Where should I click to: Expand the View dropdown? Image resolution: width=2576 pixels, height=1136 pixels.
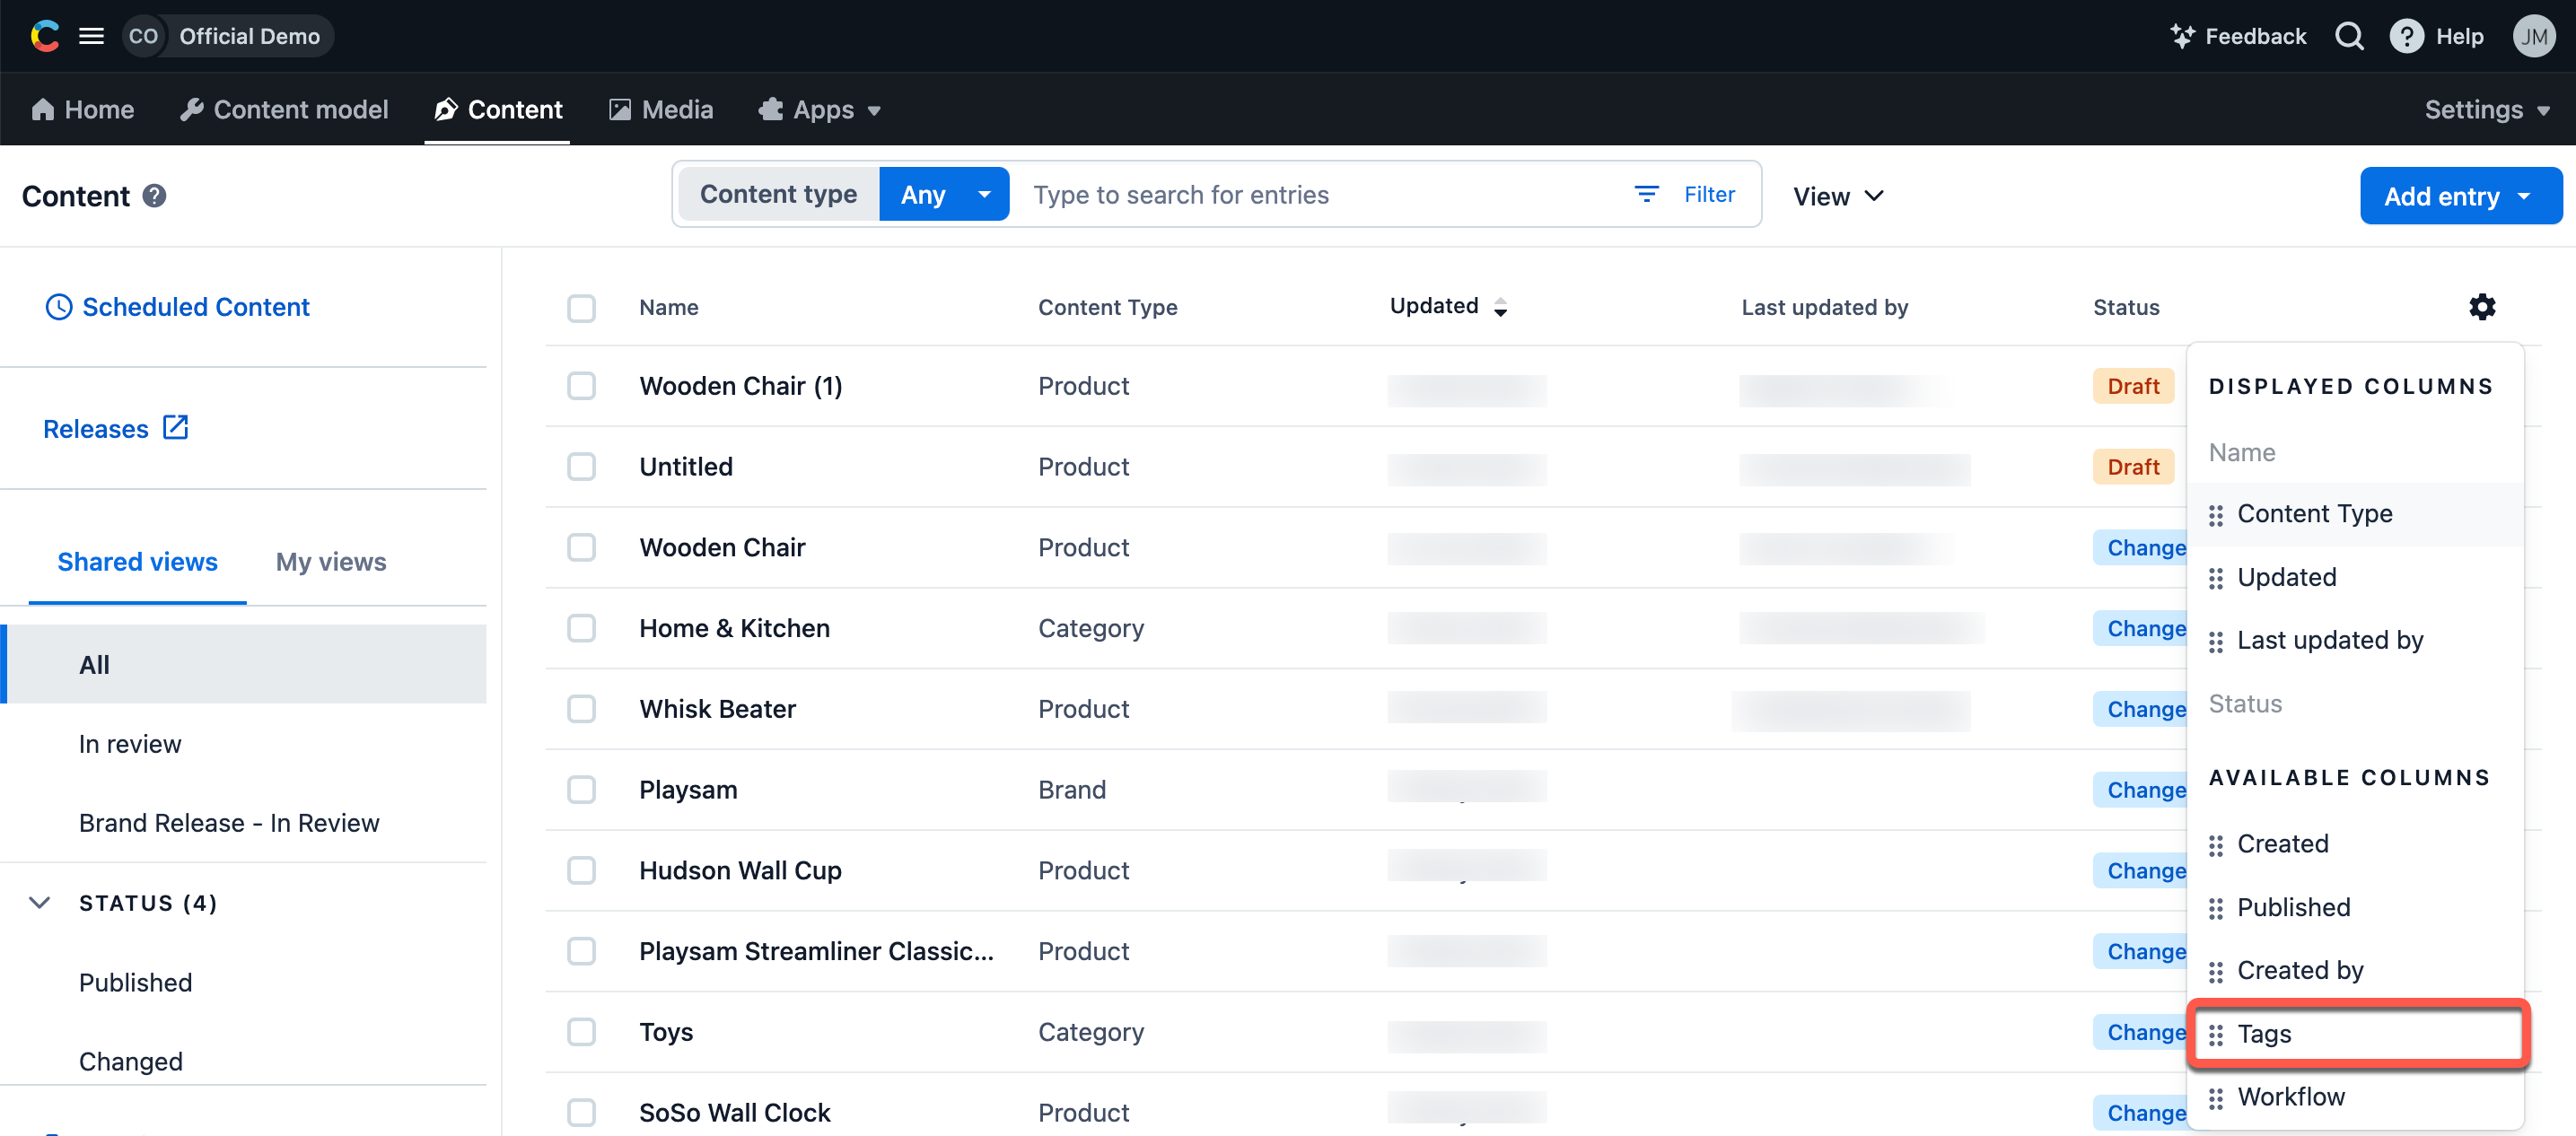click(x=1838, y=196)
